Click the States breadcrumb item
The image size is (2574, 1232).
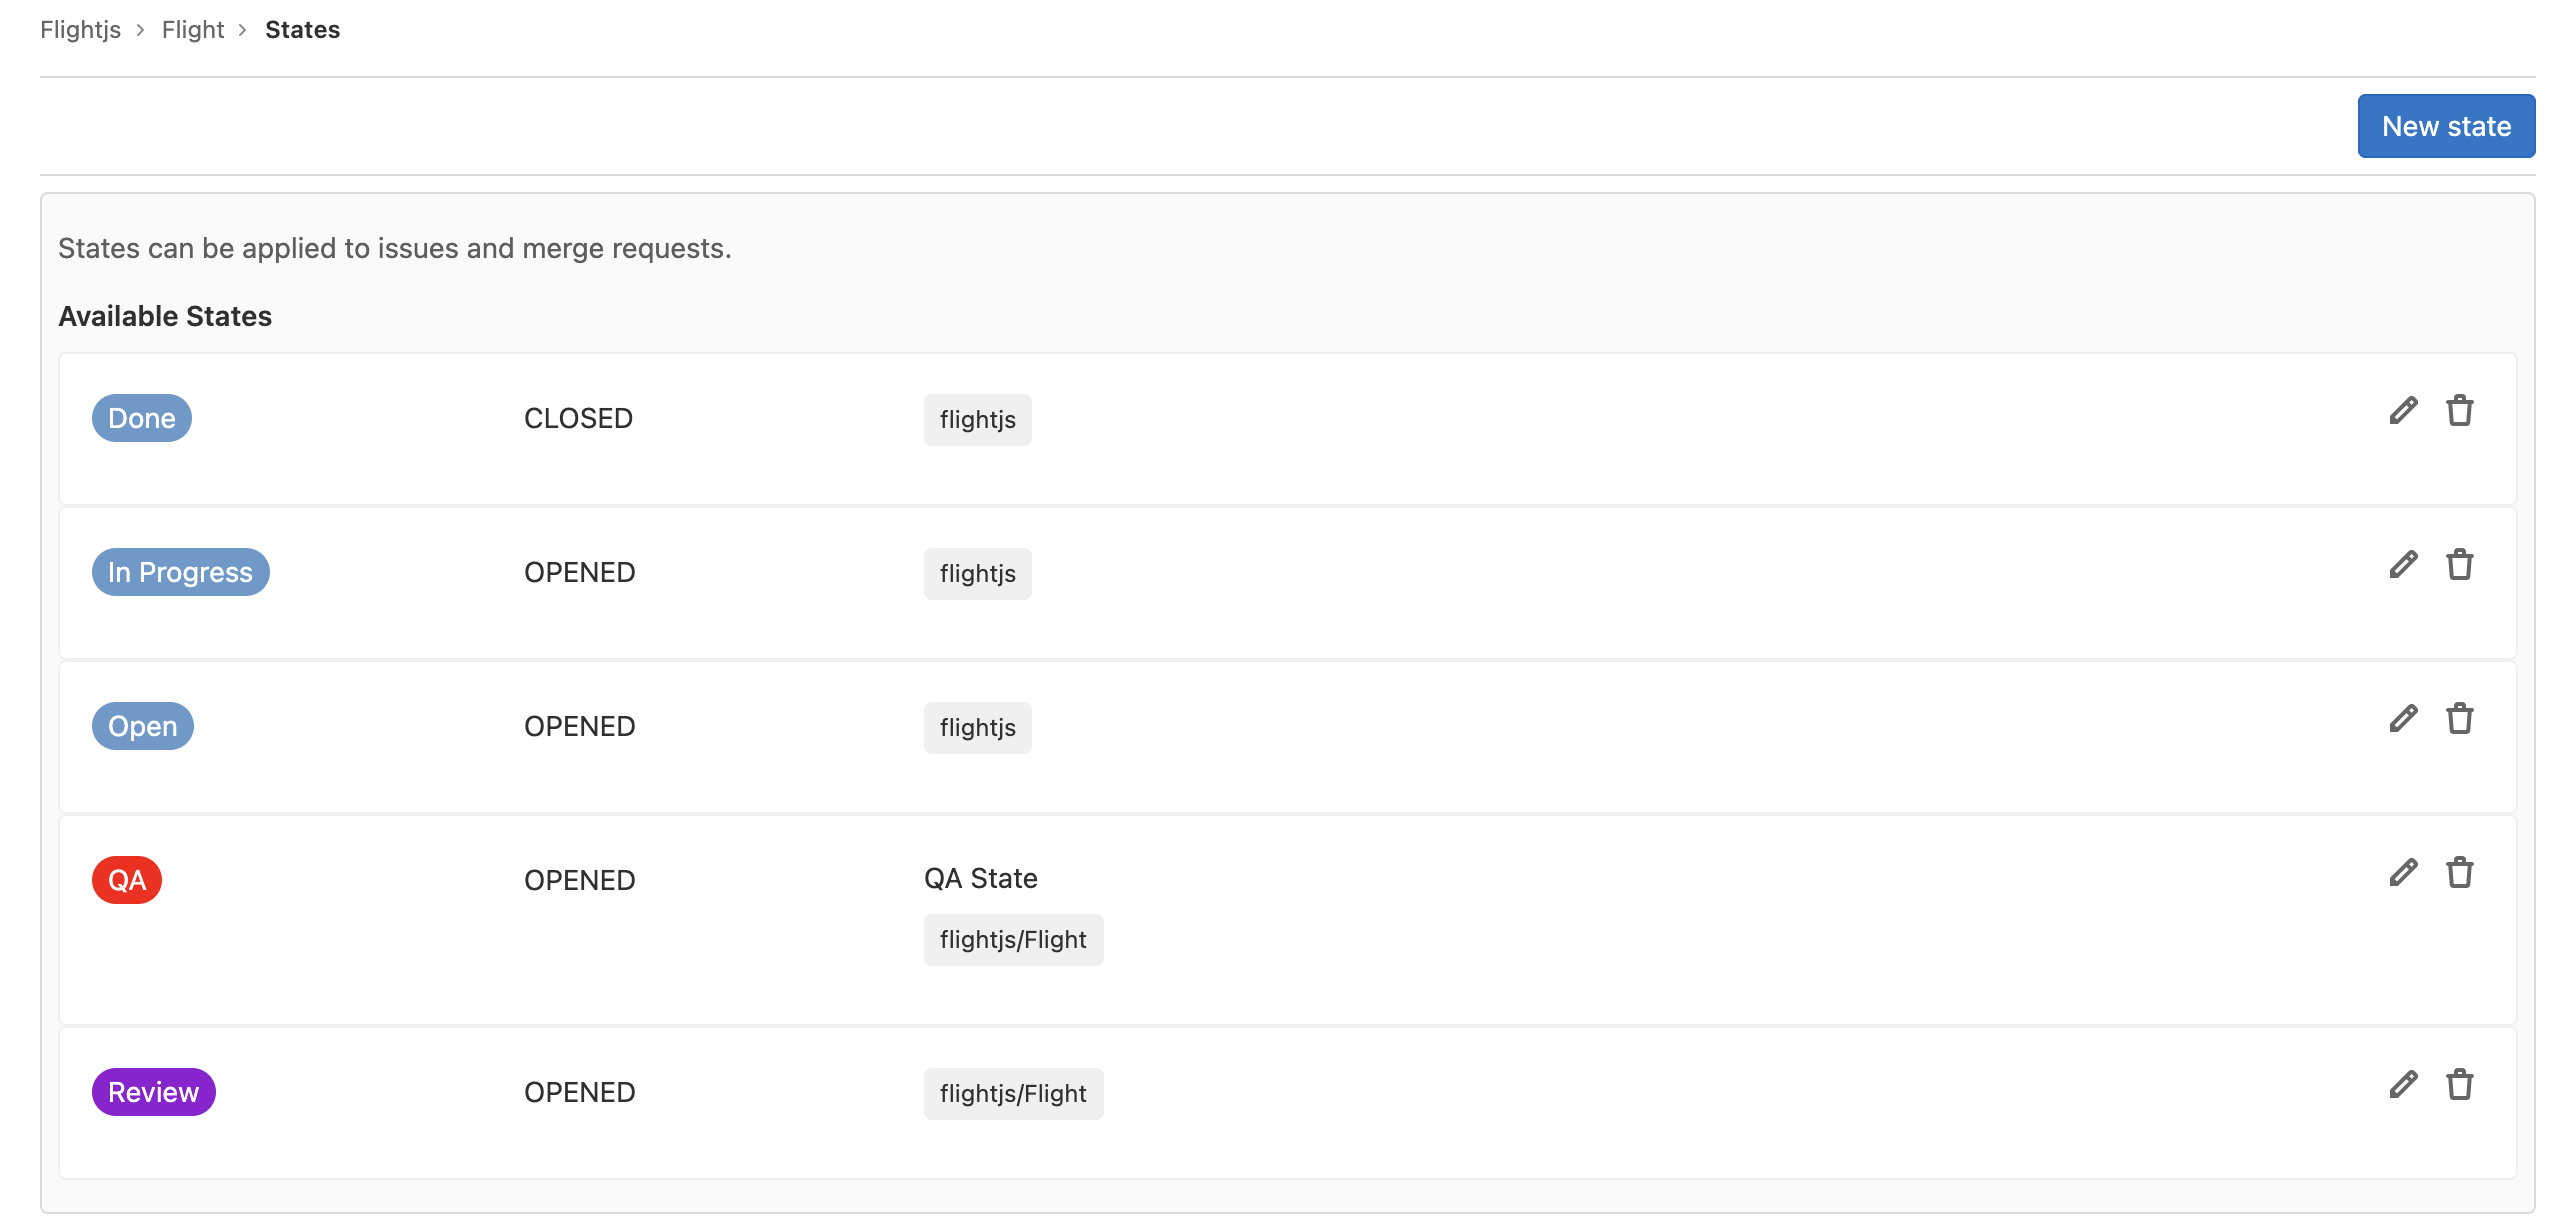pyautogui.click(x=302, y=30)
